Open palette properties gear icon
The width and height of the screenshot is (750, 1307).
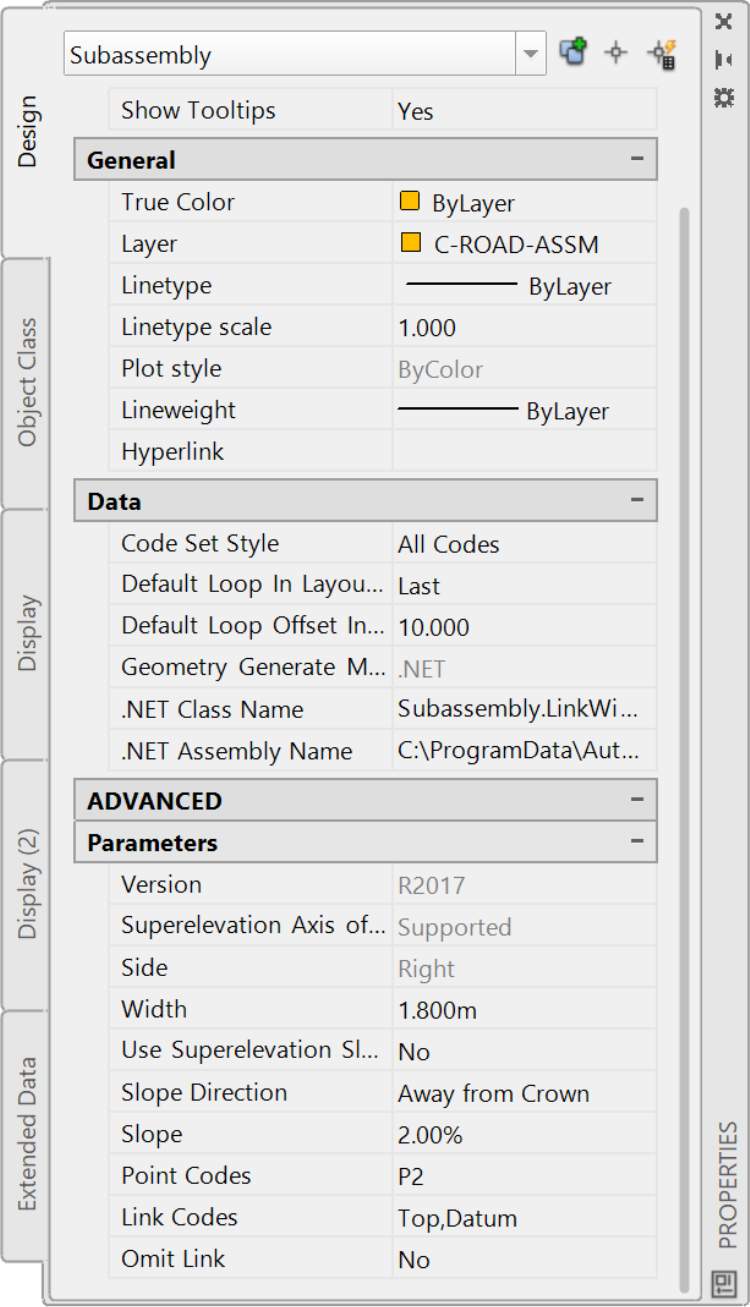coord(725,97)
